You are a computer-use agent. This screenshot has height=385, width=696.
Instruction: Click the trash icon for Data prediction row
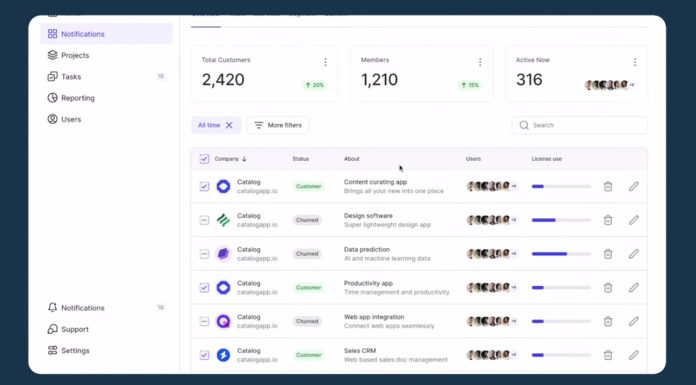point(608,254)
